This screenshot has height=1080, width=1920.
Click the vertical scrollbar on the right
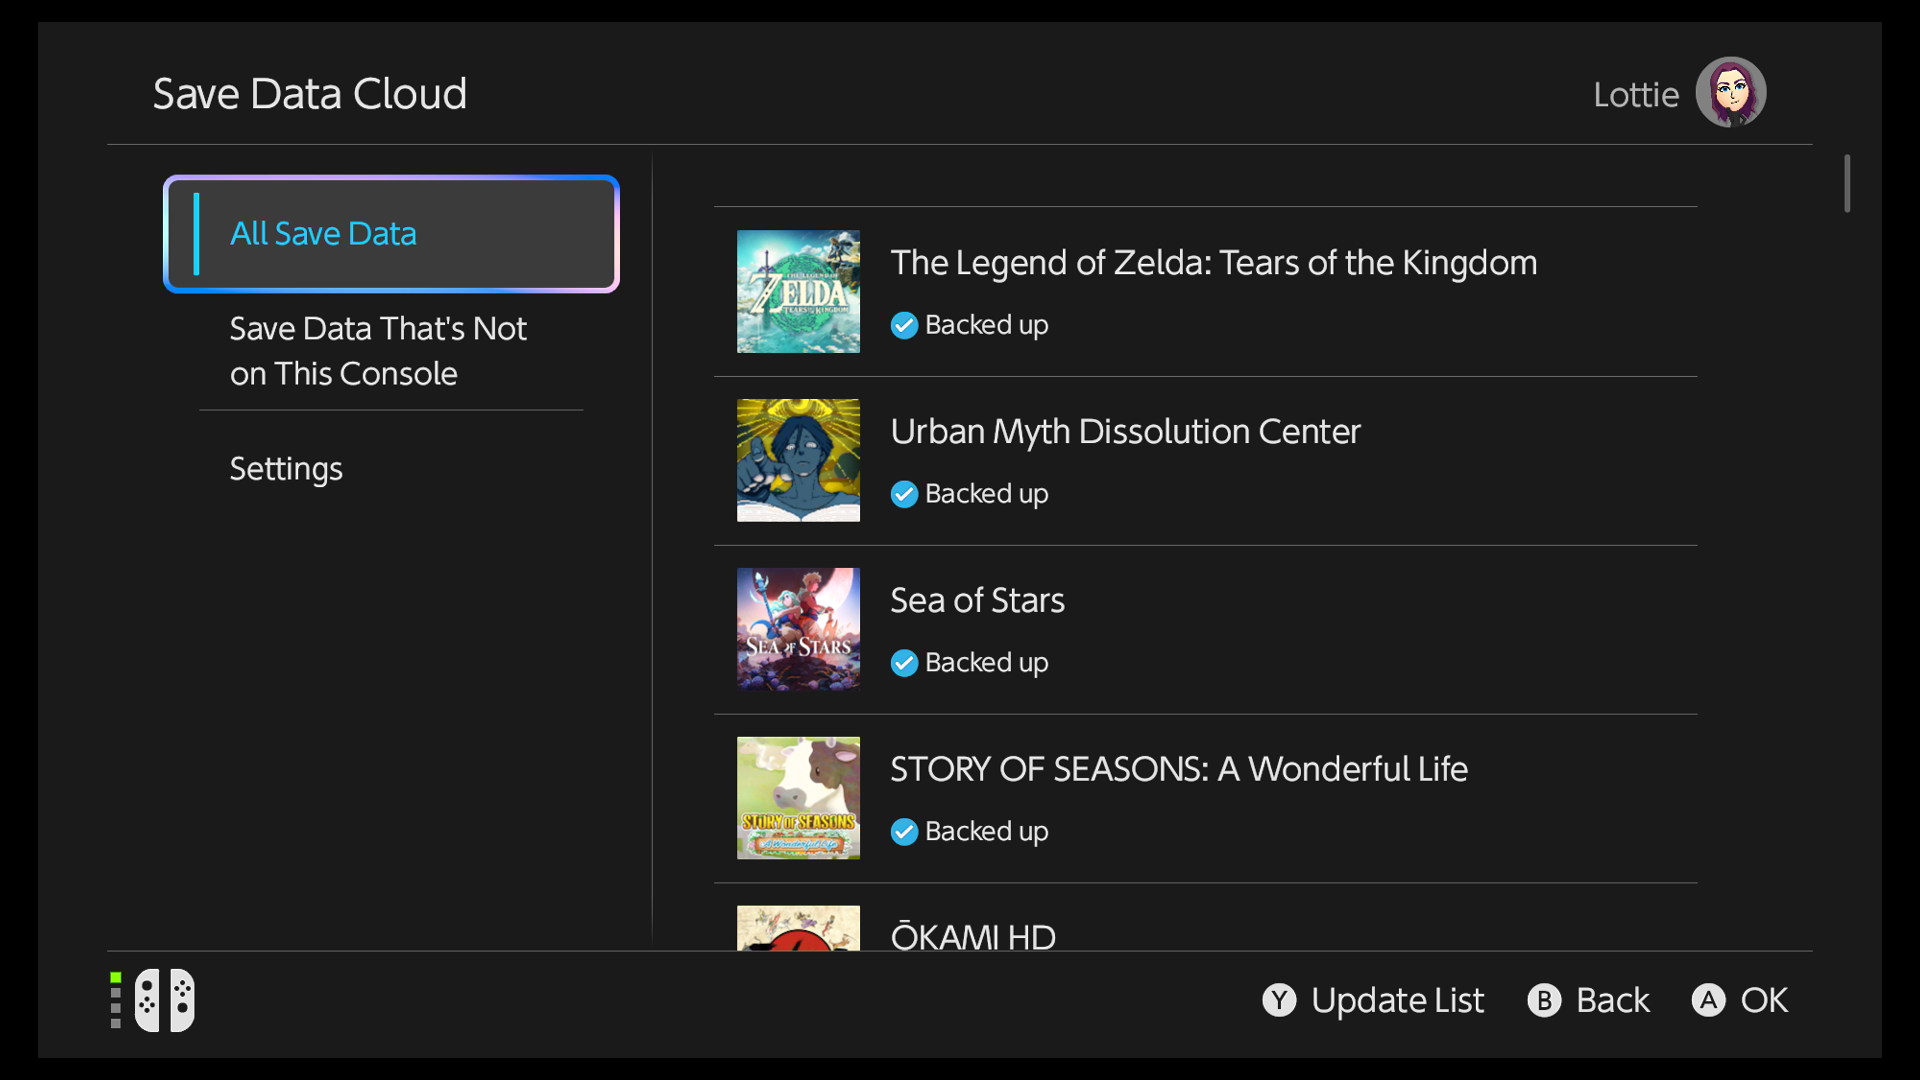pos(1847,183)
